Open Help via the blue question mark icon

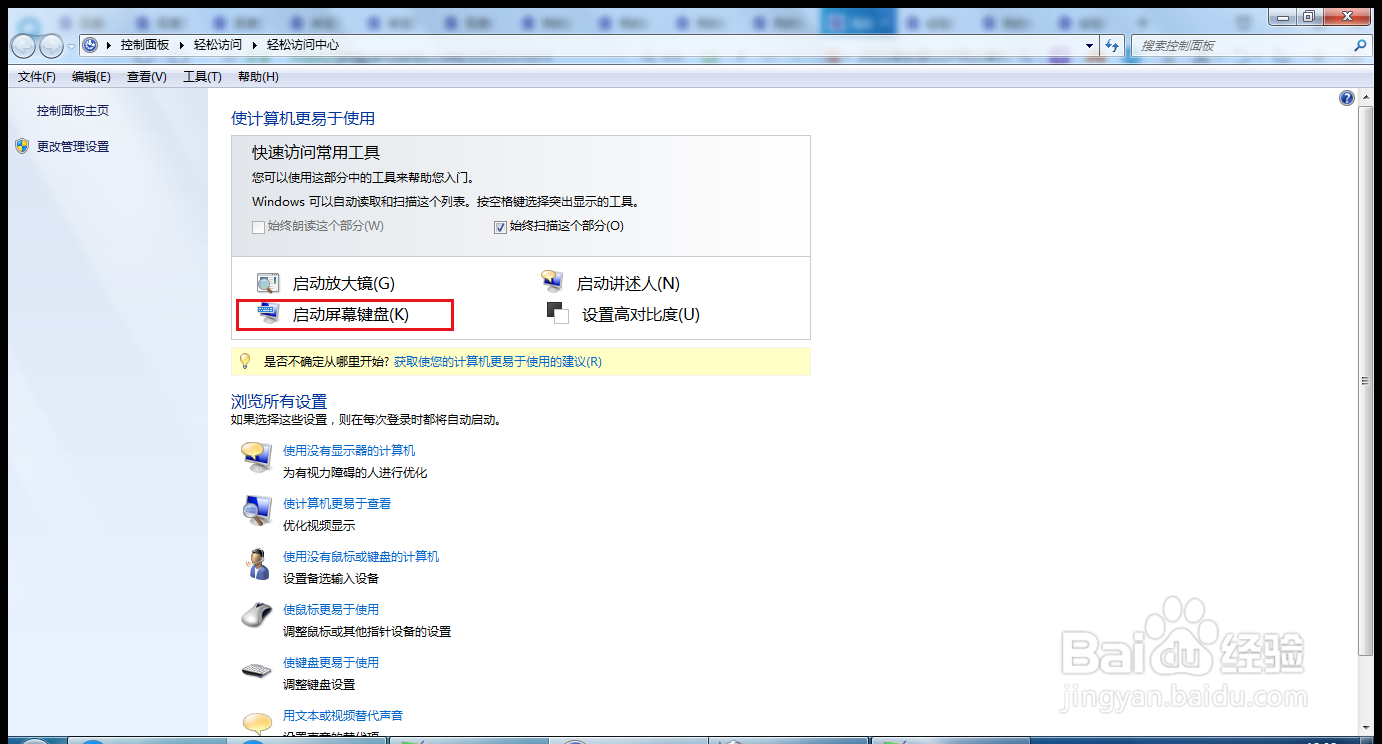[1347, 97]
